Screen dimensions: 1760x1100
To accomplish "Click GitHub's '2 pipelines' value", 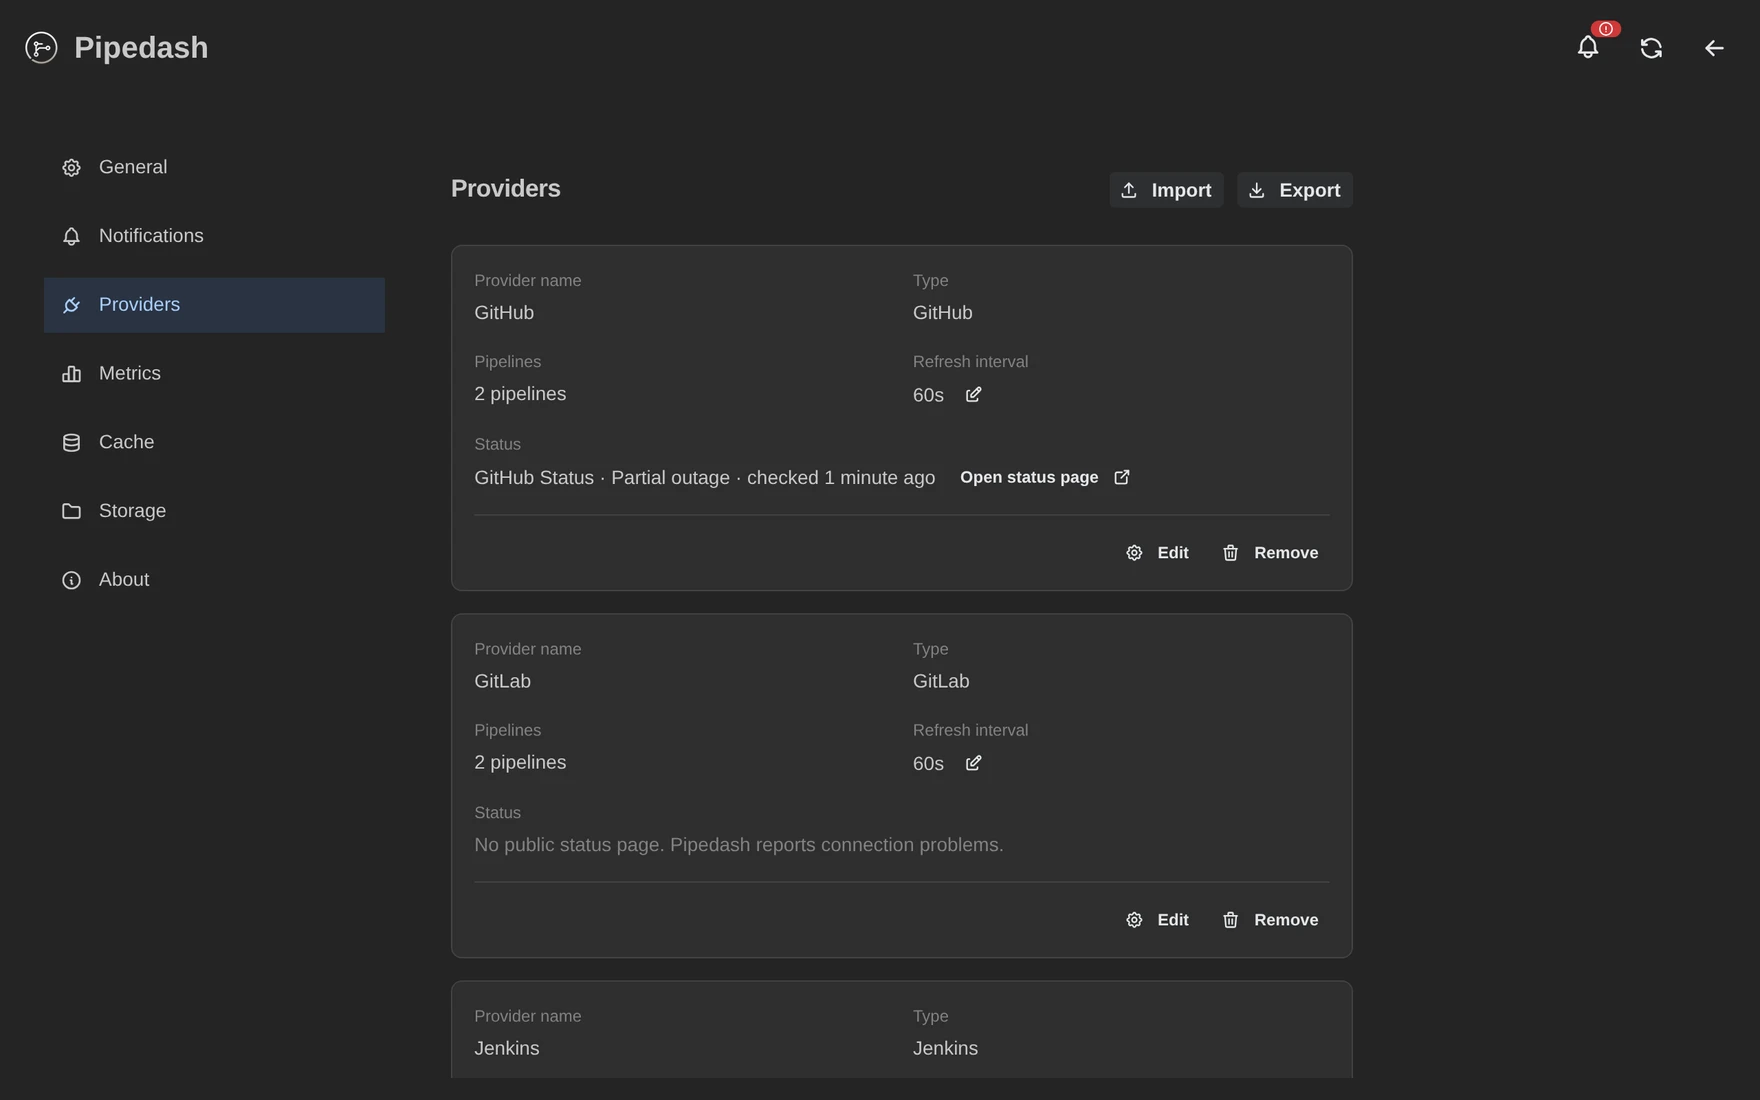I will pos(520,394).
